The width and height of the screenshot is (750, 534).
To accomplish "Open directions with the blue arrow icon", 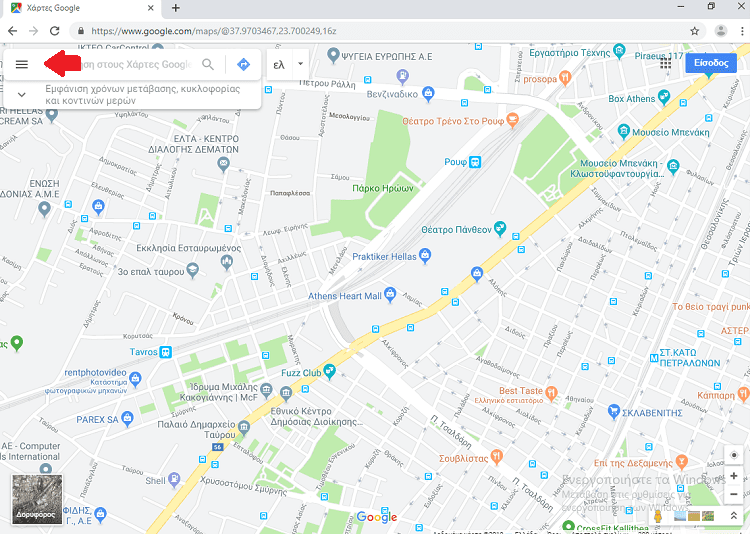I will point(243,64).
